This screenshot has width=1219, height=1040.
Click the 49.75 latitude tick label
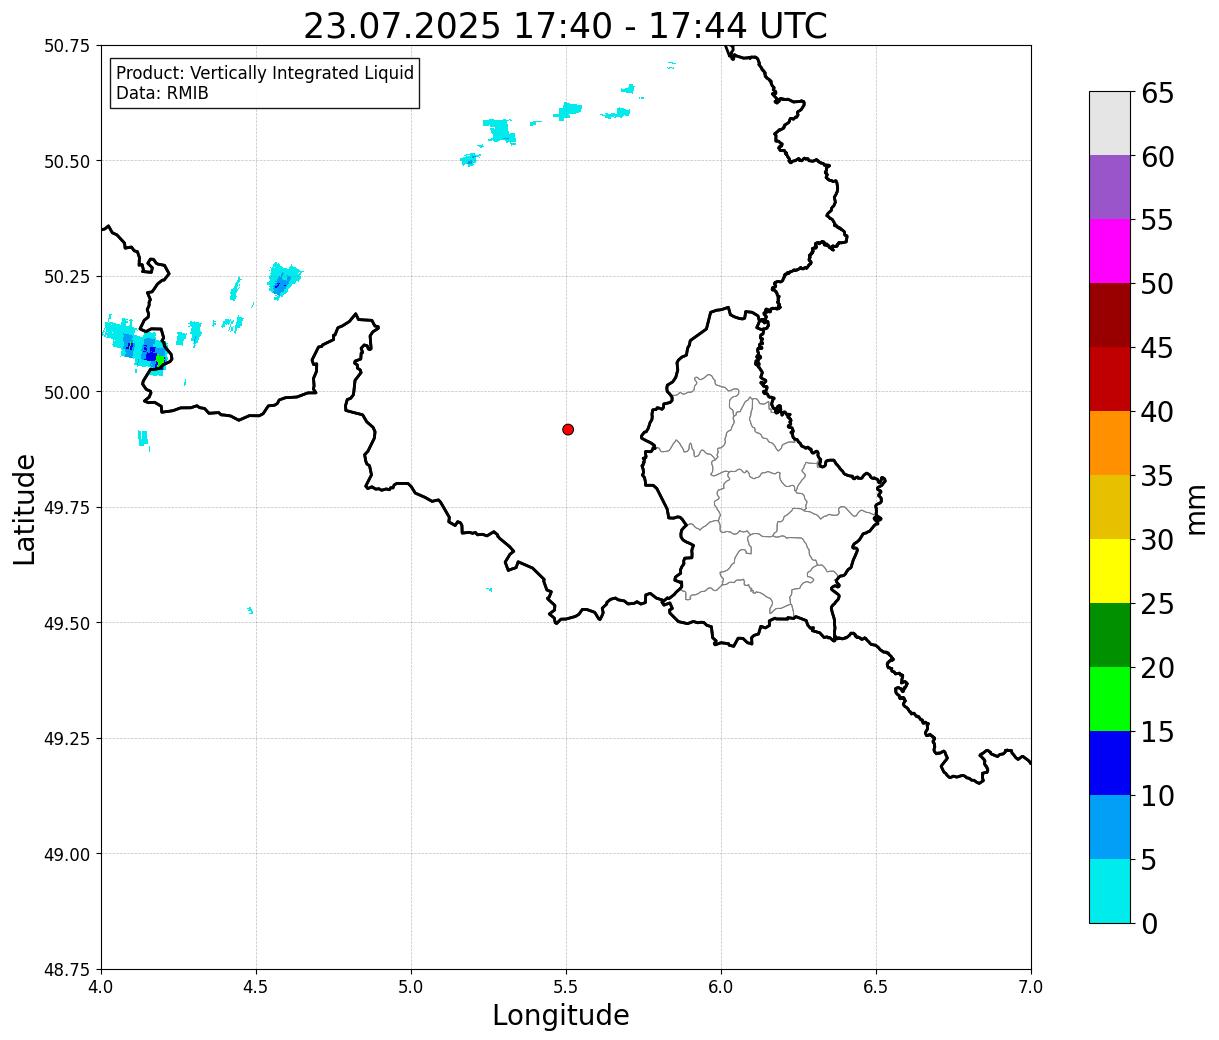coord(66,508)
